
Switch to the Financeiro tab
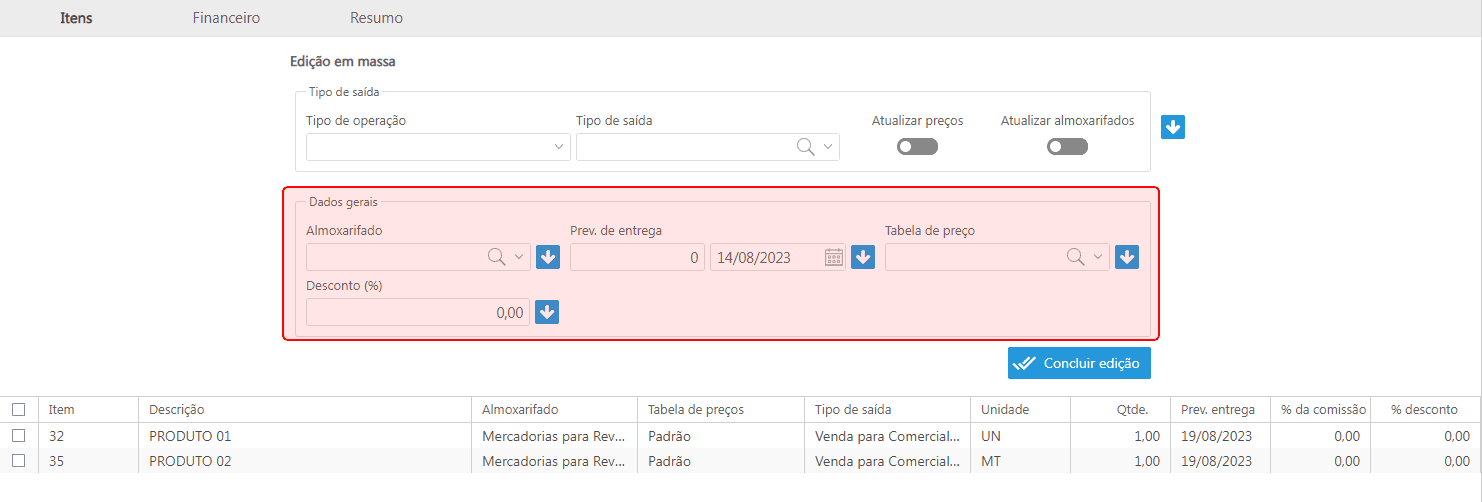[226, 18]
